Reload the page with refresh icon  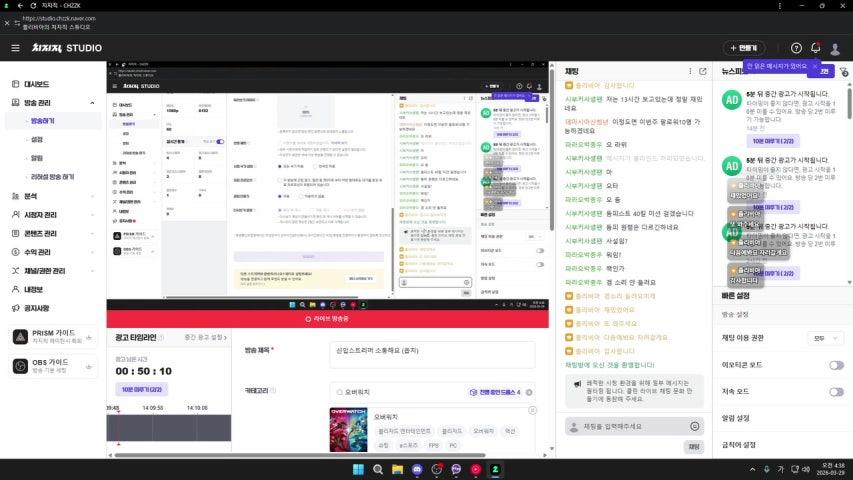(33, 5)
